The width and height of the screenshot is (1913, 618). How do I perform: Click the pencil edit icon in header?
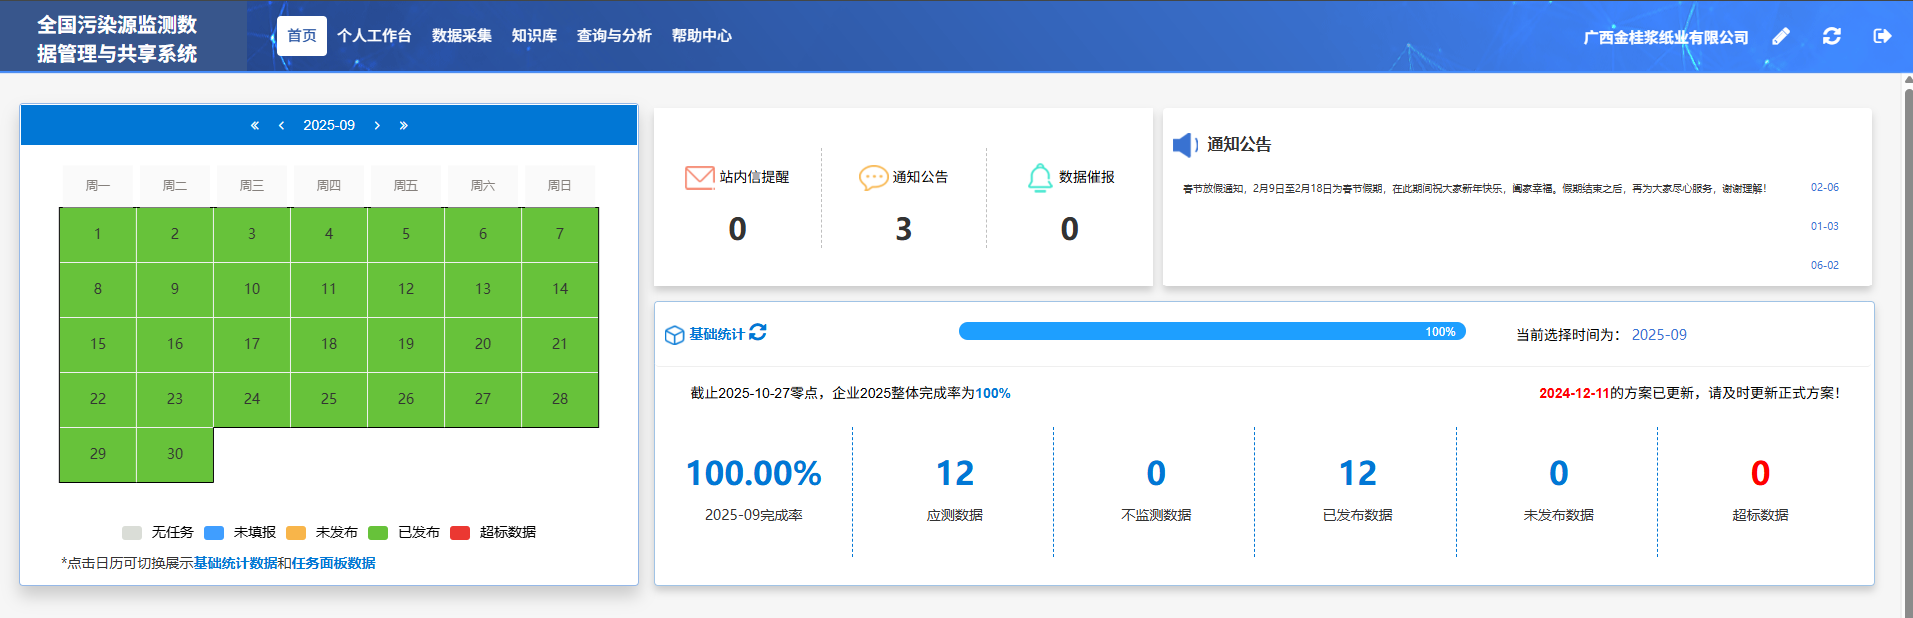click(x=1780, y=37)
